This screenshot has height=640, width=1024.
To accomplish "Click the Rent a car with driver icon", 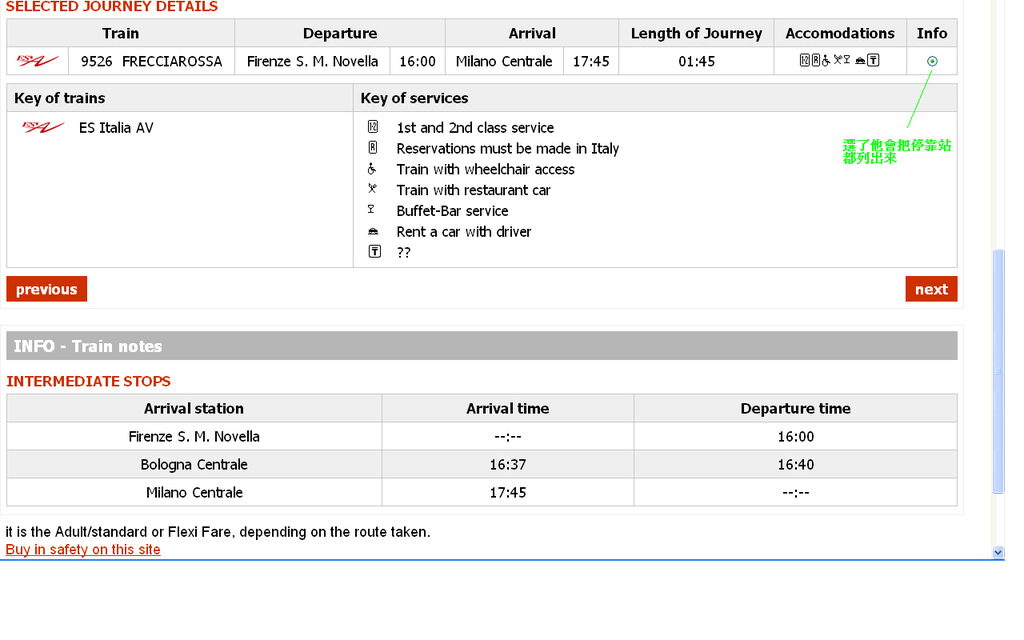I will [373, 231].
